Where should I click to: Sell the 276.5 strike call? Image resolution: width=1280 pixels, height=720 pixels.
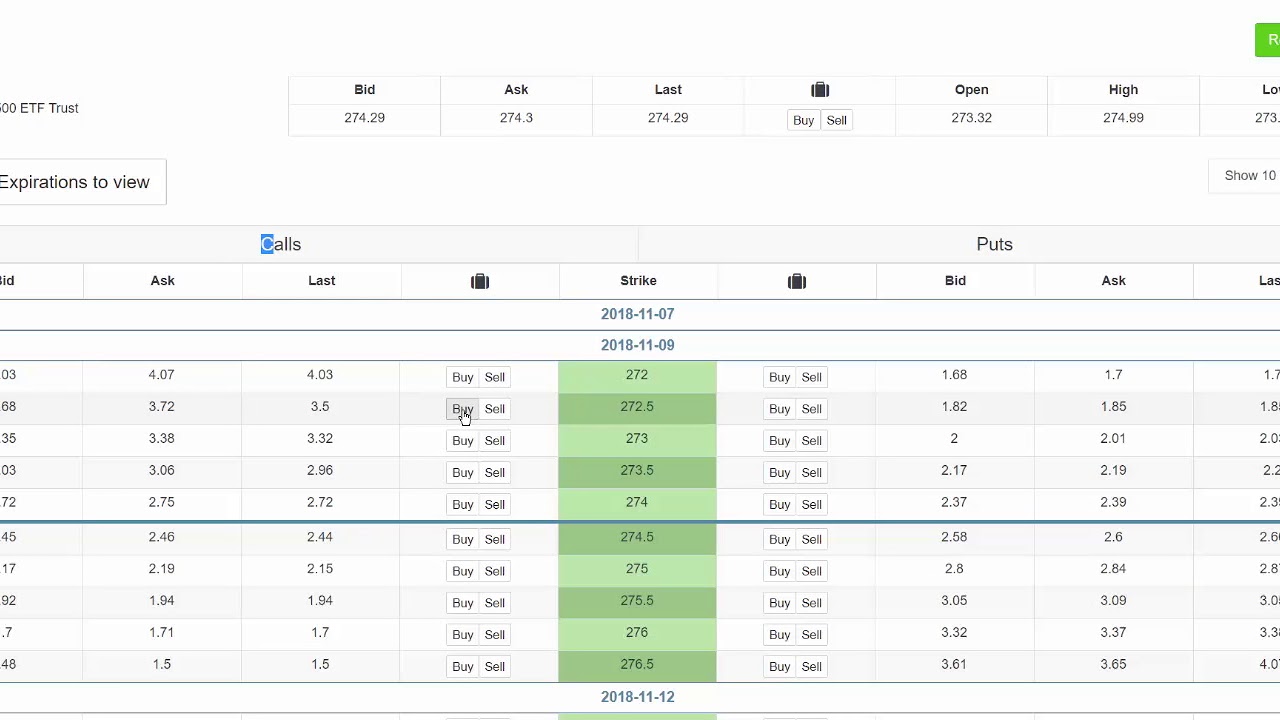pyautogui.click(x=495, y=667)
